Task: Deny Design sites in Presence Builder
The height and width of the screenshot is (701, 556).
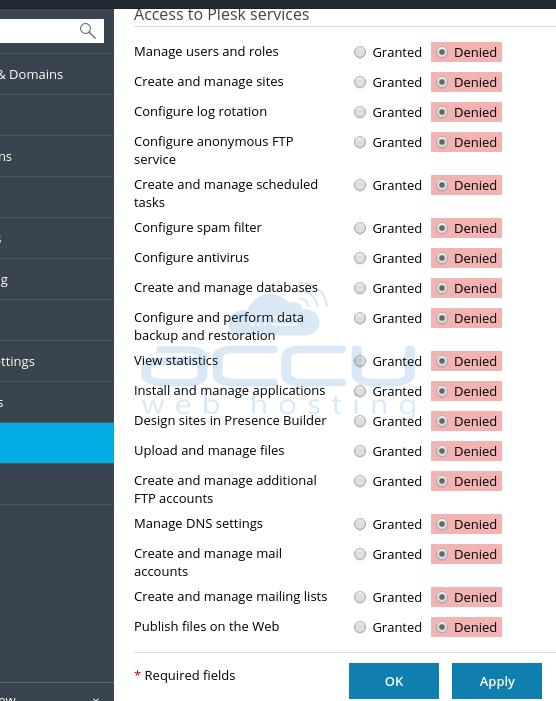Action: click(442, 421)
